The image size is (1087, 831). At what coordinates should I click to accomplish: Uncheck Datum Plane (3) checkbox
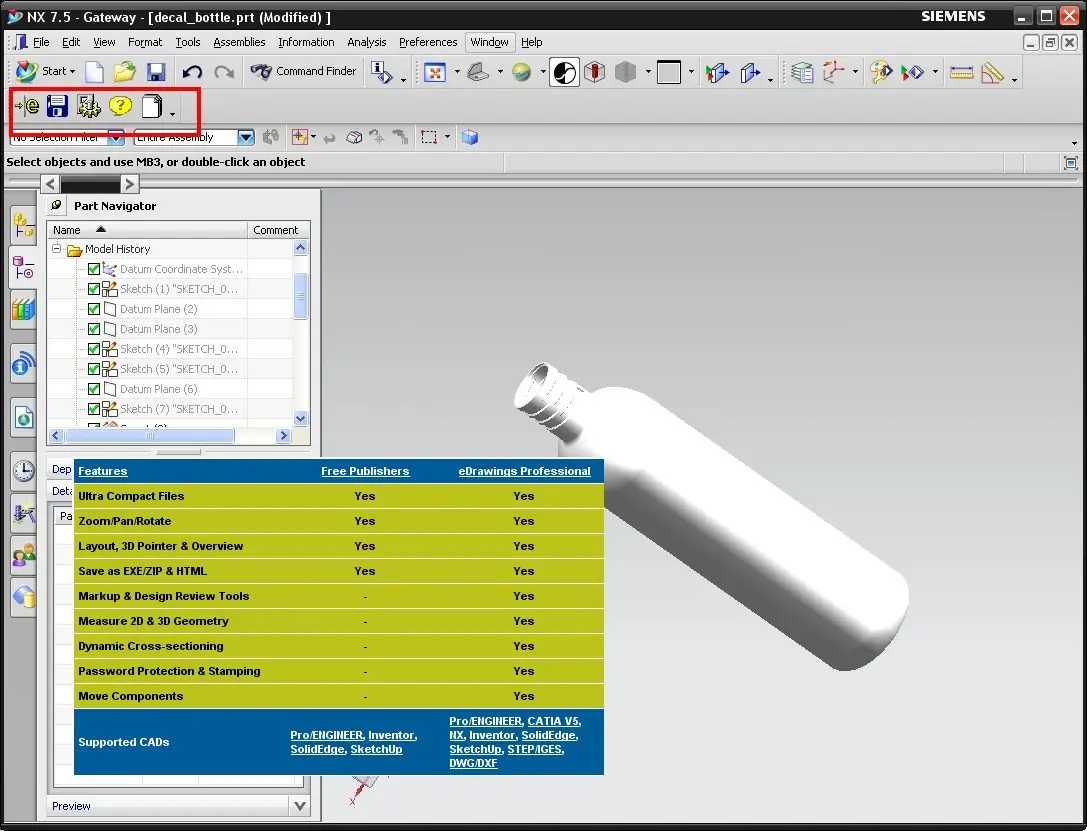(94, 329)
